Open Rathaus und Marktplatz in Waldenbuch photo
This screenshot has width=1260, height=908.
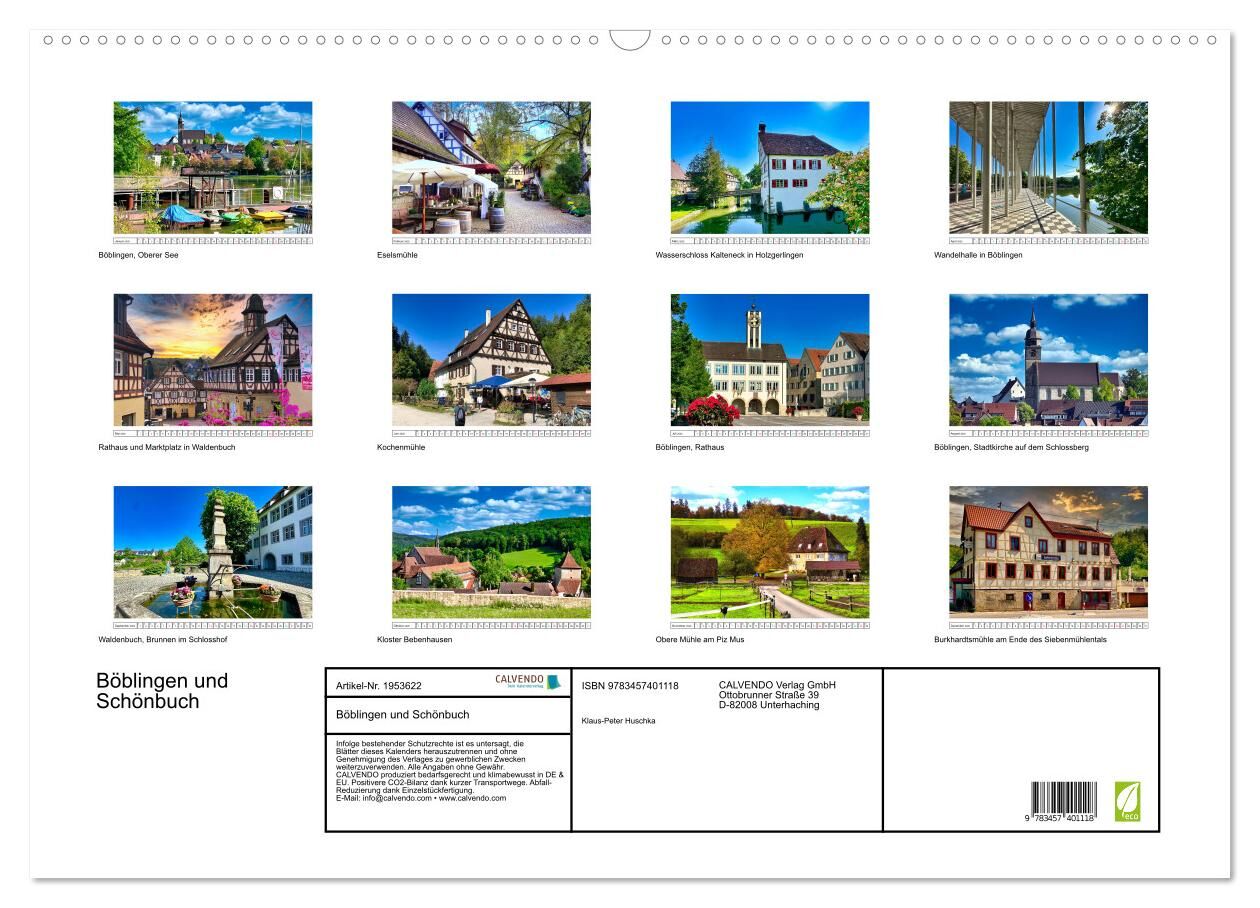pyautogui.click(x=212, y=360)
